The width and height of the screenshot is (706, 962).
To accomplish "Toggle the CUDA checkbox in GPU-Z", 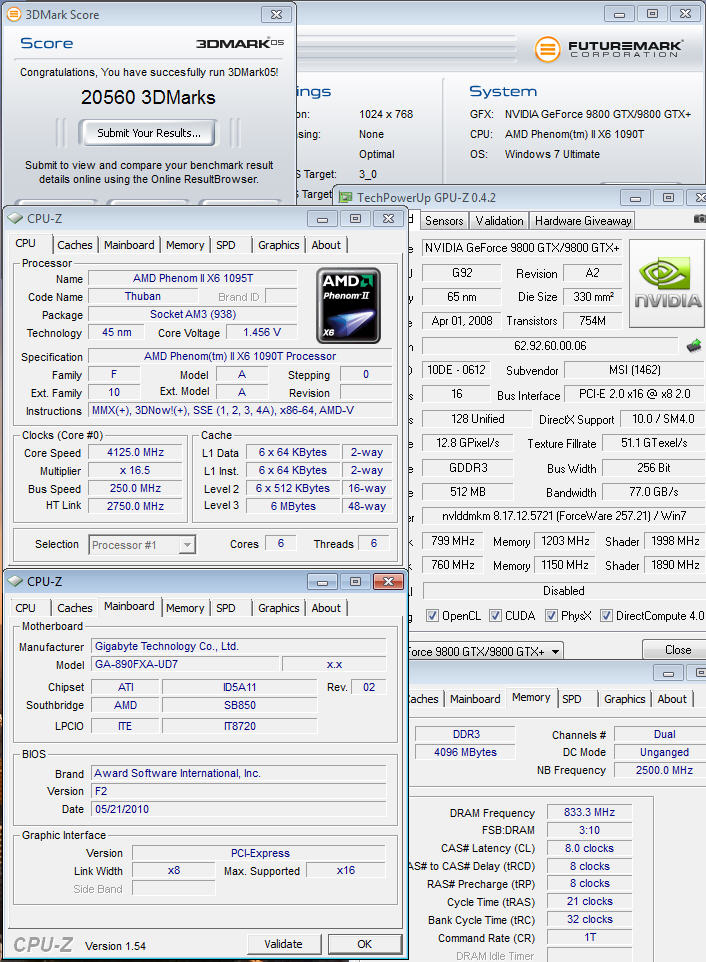I will click(x=495, y=615).
